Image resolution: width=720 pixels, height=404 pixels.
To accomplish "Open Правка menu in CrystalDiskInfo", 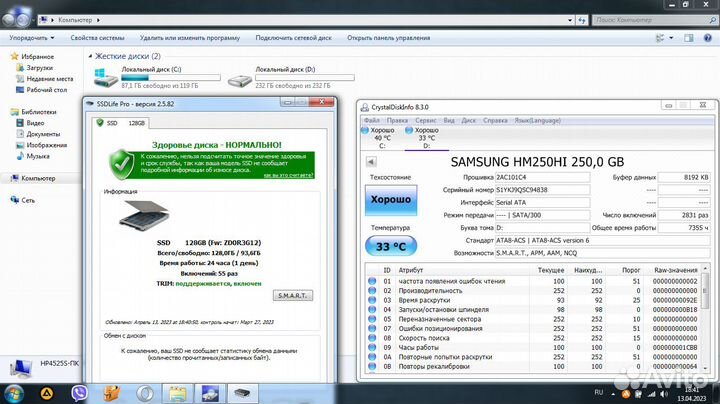I will pos(397,120).
